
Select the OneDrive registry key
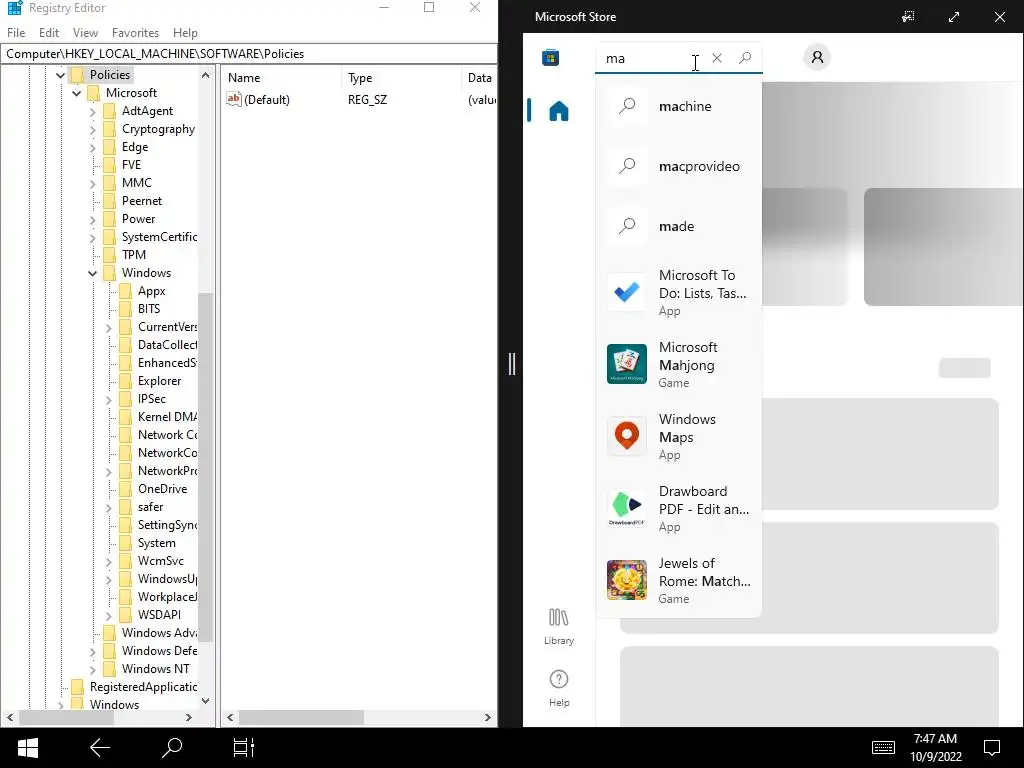pos(163,488)
